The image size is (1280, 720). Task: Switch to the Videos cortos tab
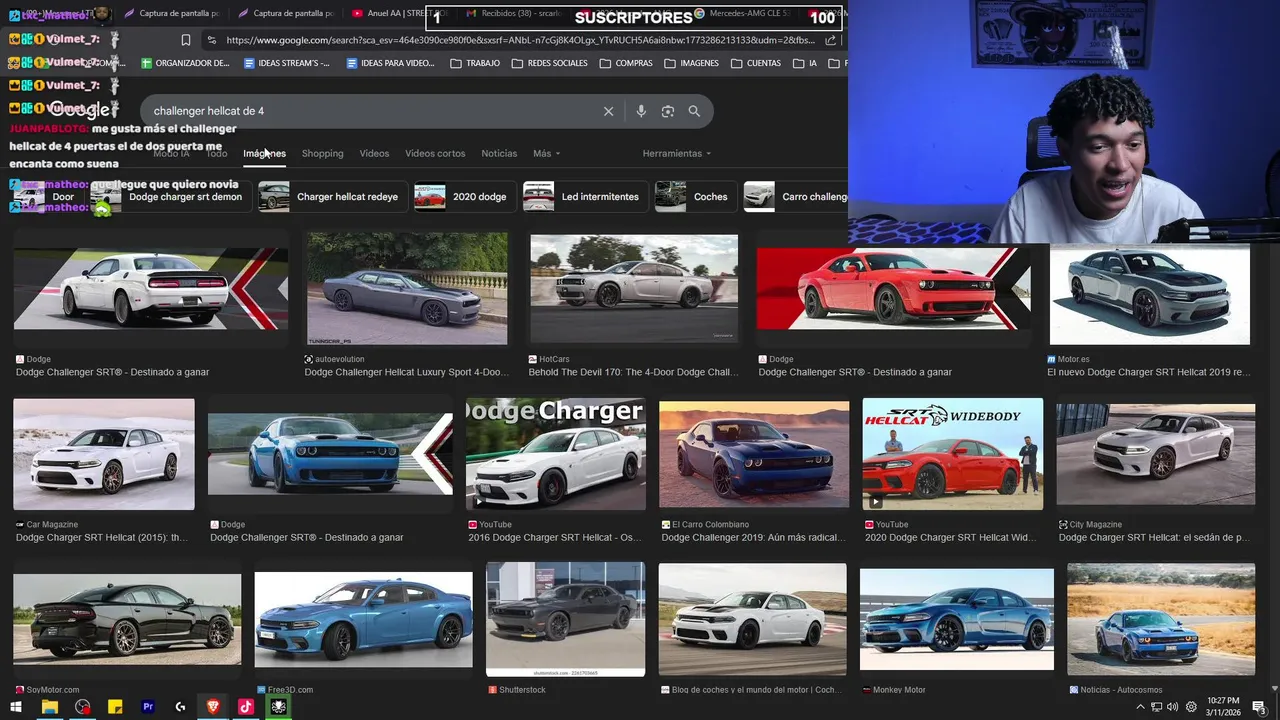(x=435, y=153)
